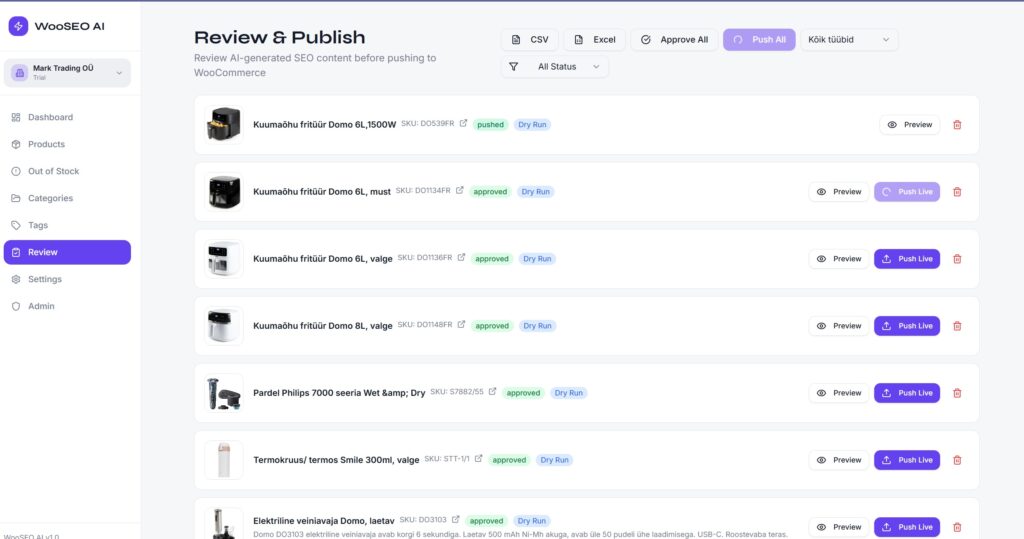Click product title Kuumaõhu fritüür Domo 6L,1500W
The width and height of the screenshot is (1024, 539).
[x=325, y=125]
